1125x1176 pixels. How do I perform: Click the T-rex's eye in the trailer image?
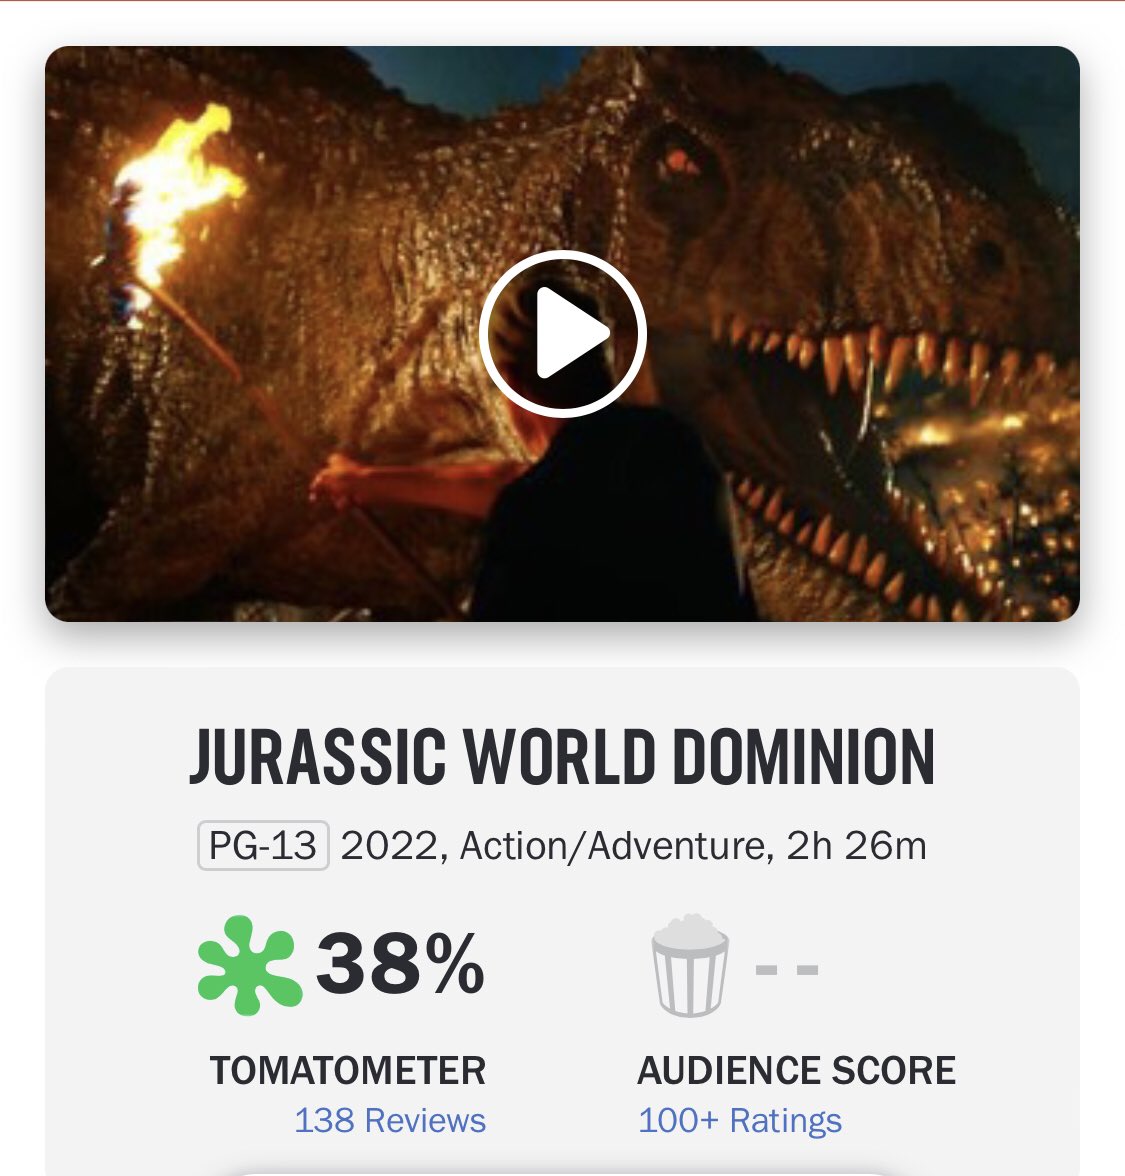tap(680, 162)
